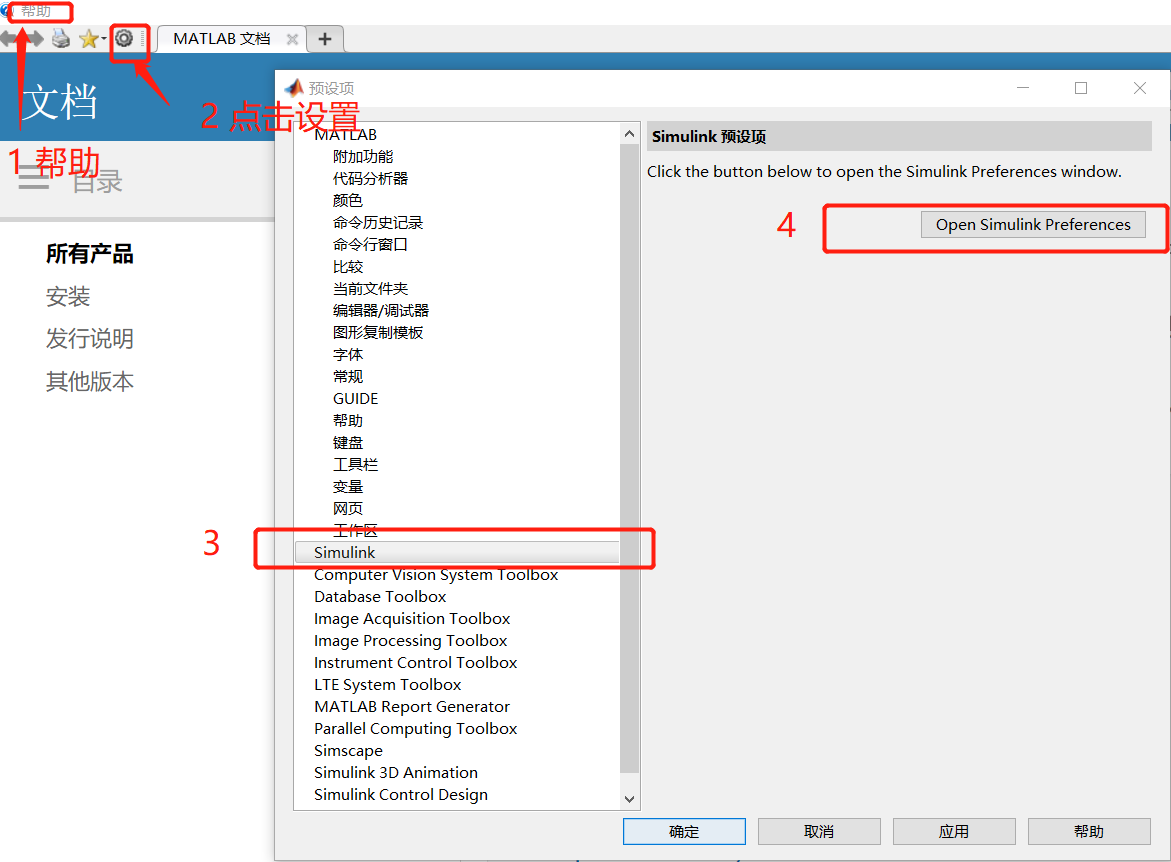Select Parallel Computing Toolbox entry

click(x=415, y=729)
